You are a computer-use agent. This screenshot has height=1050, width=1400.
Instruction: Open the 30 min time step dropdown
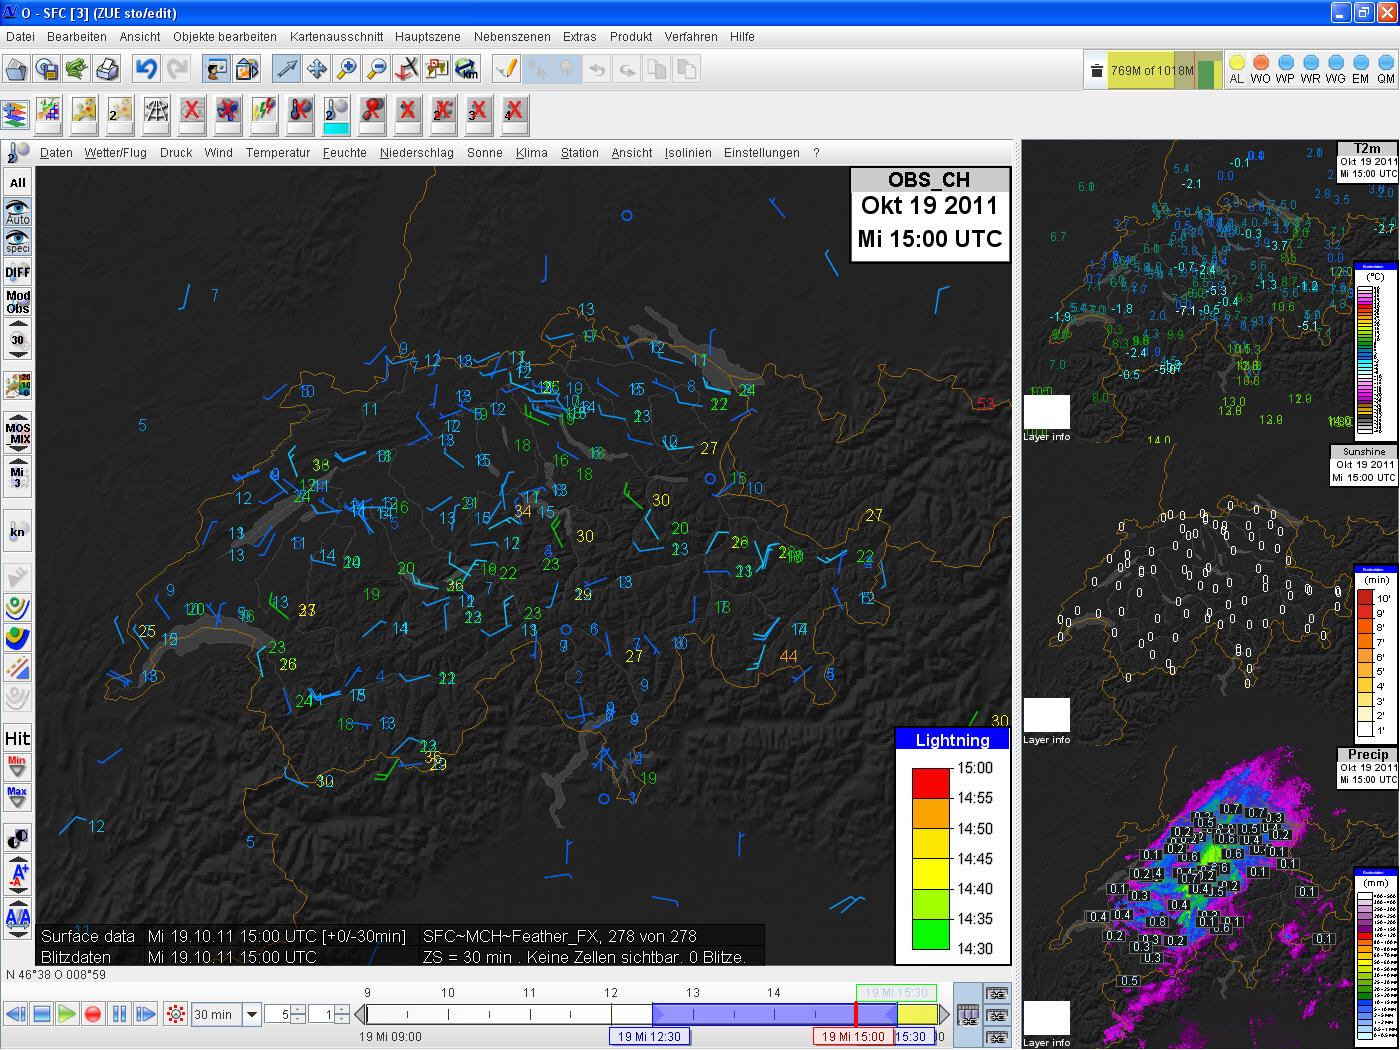pyautogui.click(x=252, y=1015)
